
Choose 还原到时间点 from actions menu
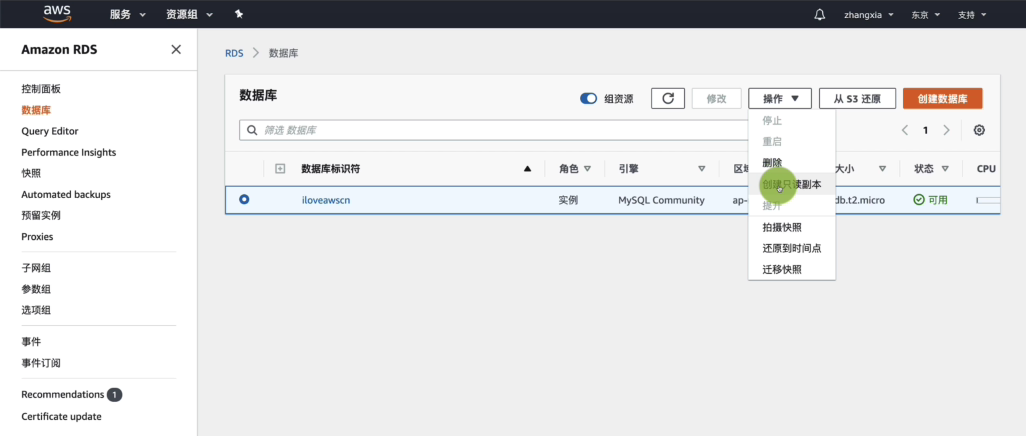tap(792, 248)
